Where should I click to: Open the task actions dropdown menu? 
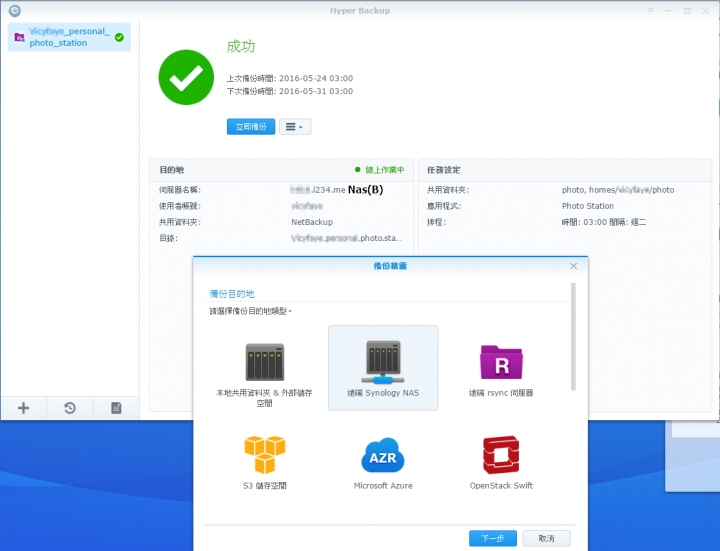[x=295, y=127]
